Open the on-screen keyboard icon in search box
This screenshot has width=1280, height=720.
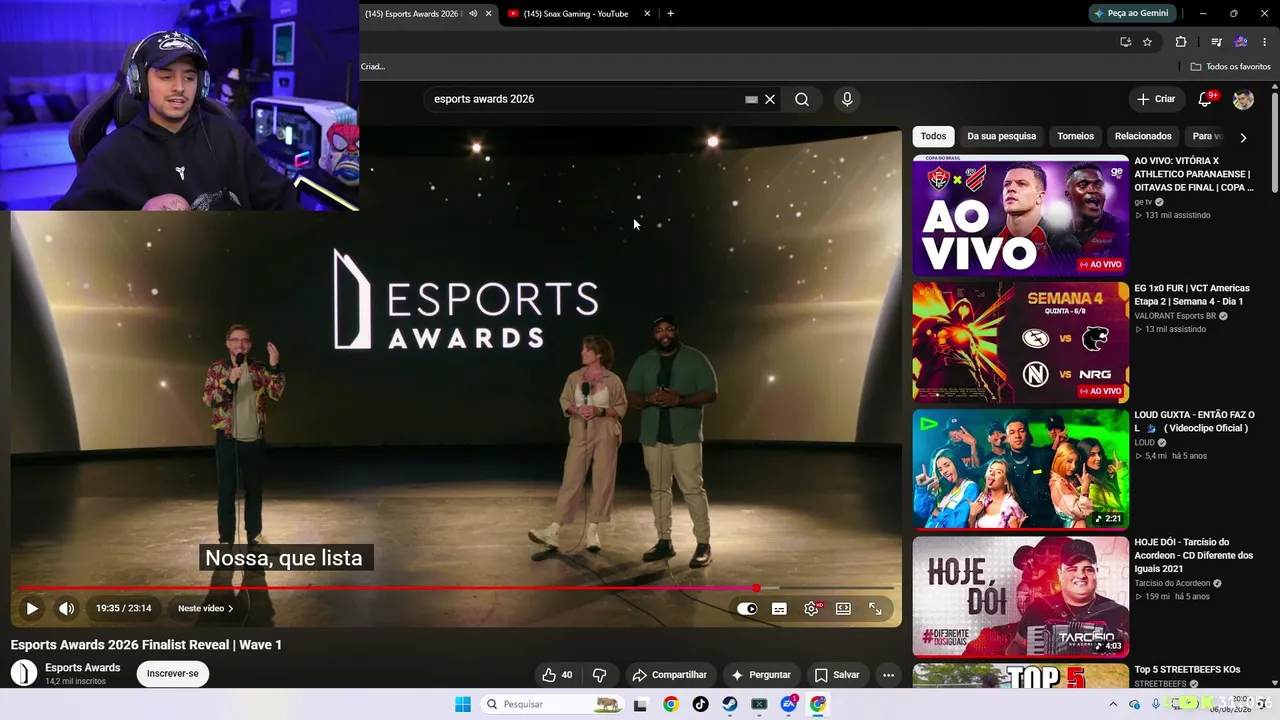coord(751,99)
